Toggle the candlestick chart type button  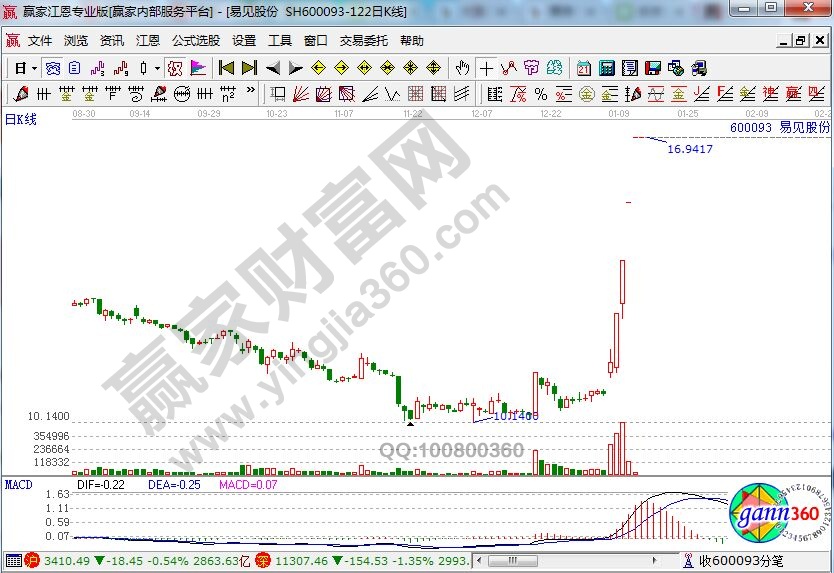144,68
